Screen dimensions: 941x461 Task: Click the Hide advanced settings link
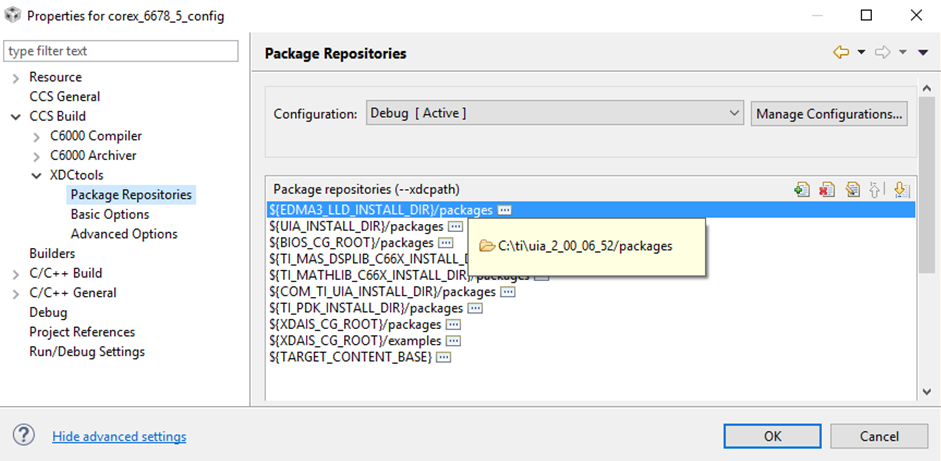(x=119, y=436)
